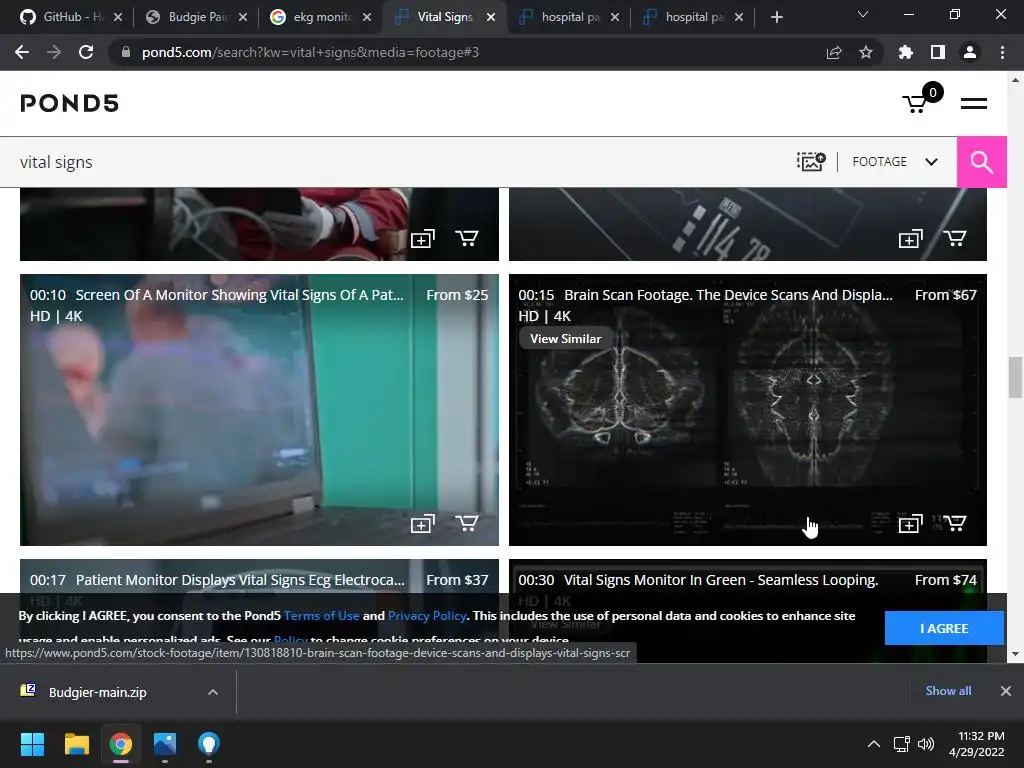Bookmark this page with the star
This screenshot has width=1024, height=768.
pos(866,52)
